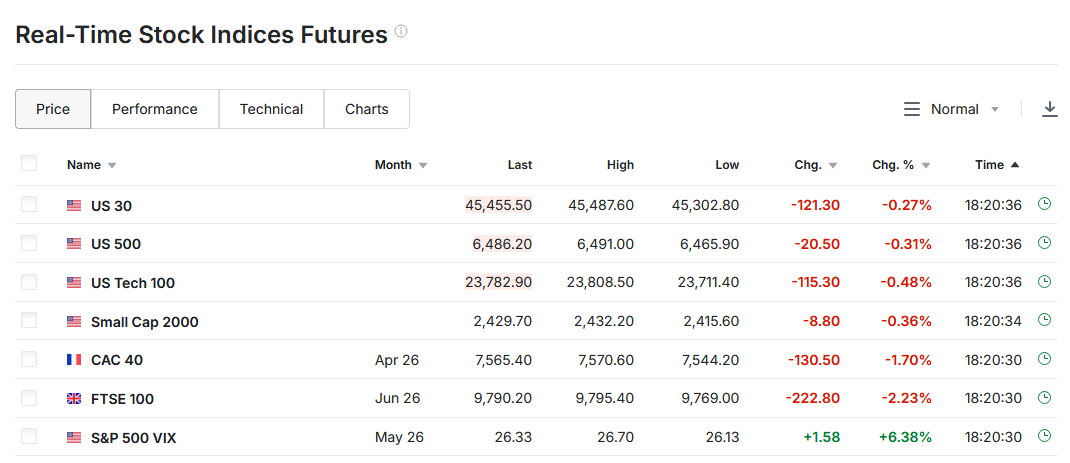Open the Technical tab

[271, 109]
